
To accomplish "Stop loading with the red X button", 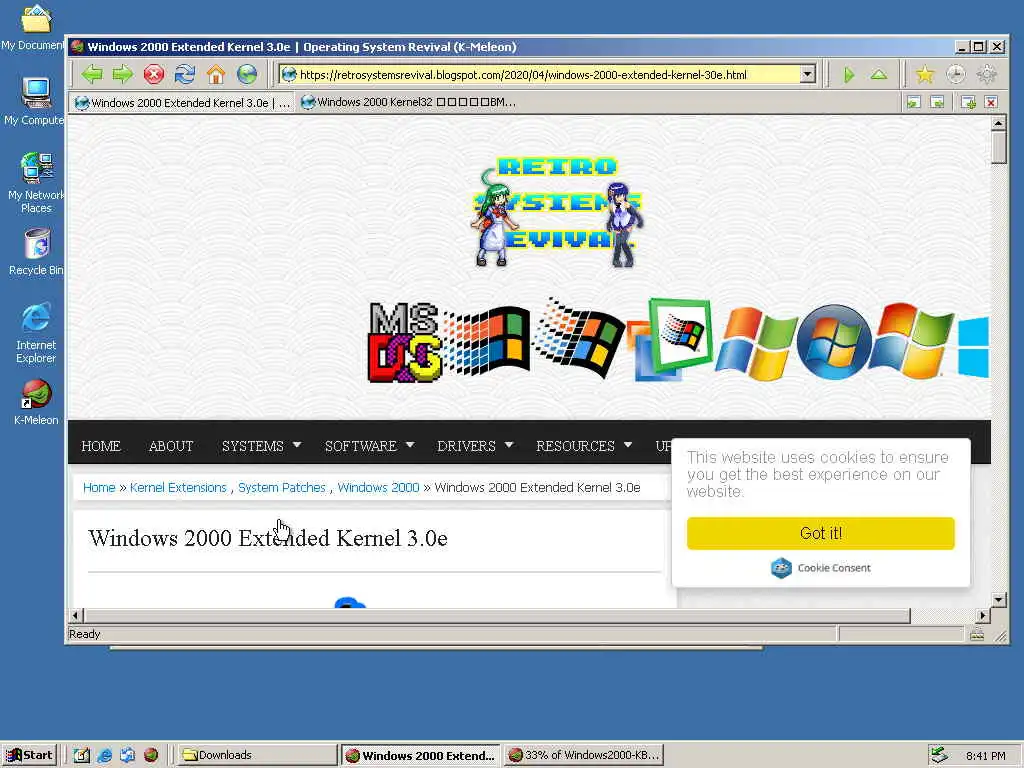I will (154, 74).
